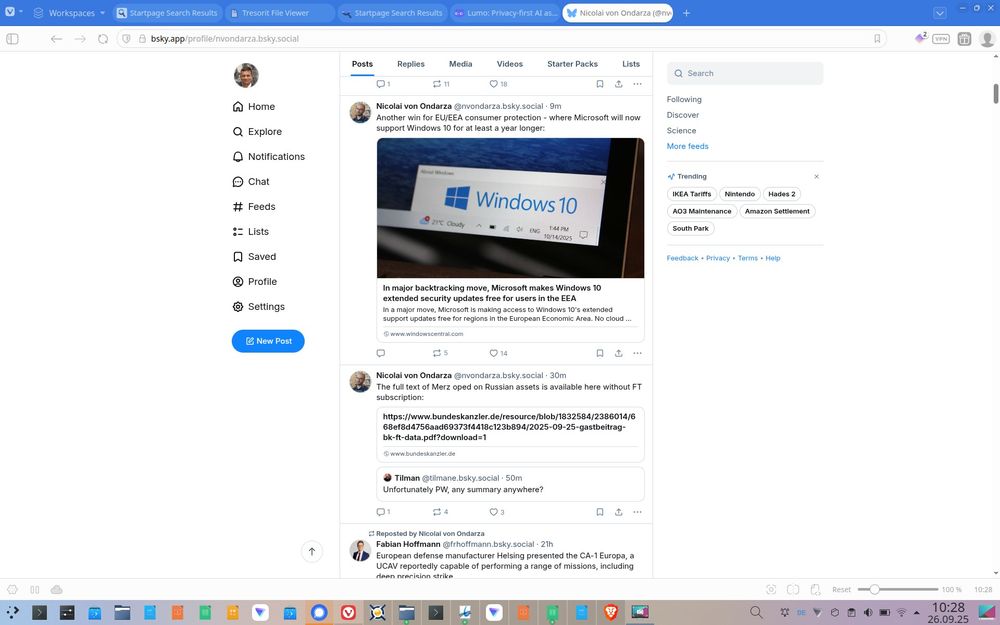Viewport: 1000px width, 625px height.
Task: Open Chat in the Bluesky sidebar
Action: [x=251, y=181]
